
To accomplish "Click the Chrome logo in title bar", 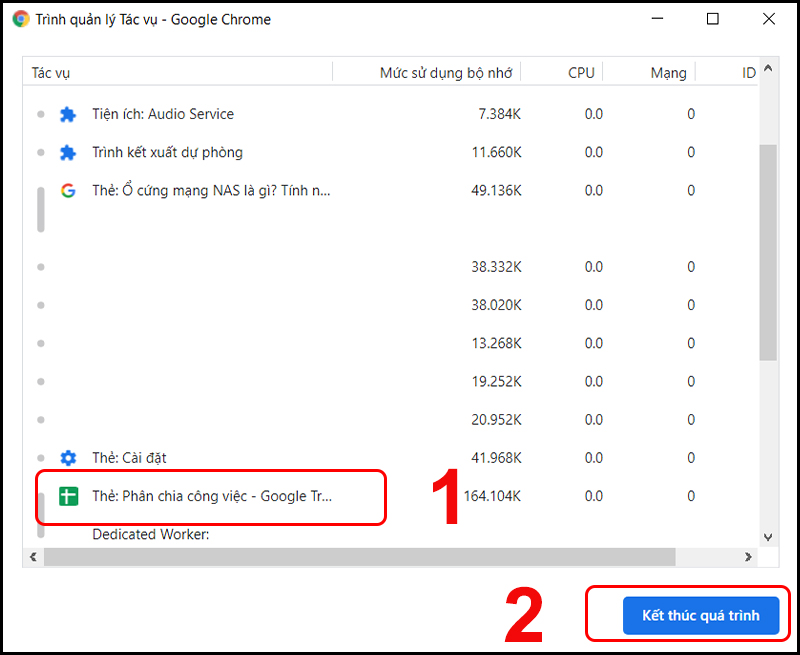I will (x=20, y=19).
